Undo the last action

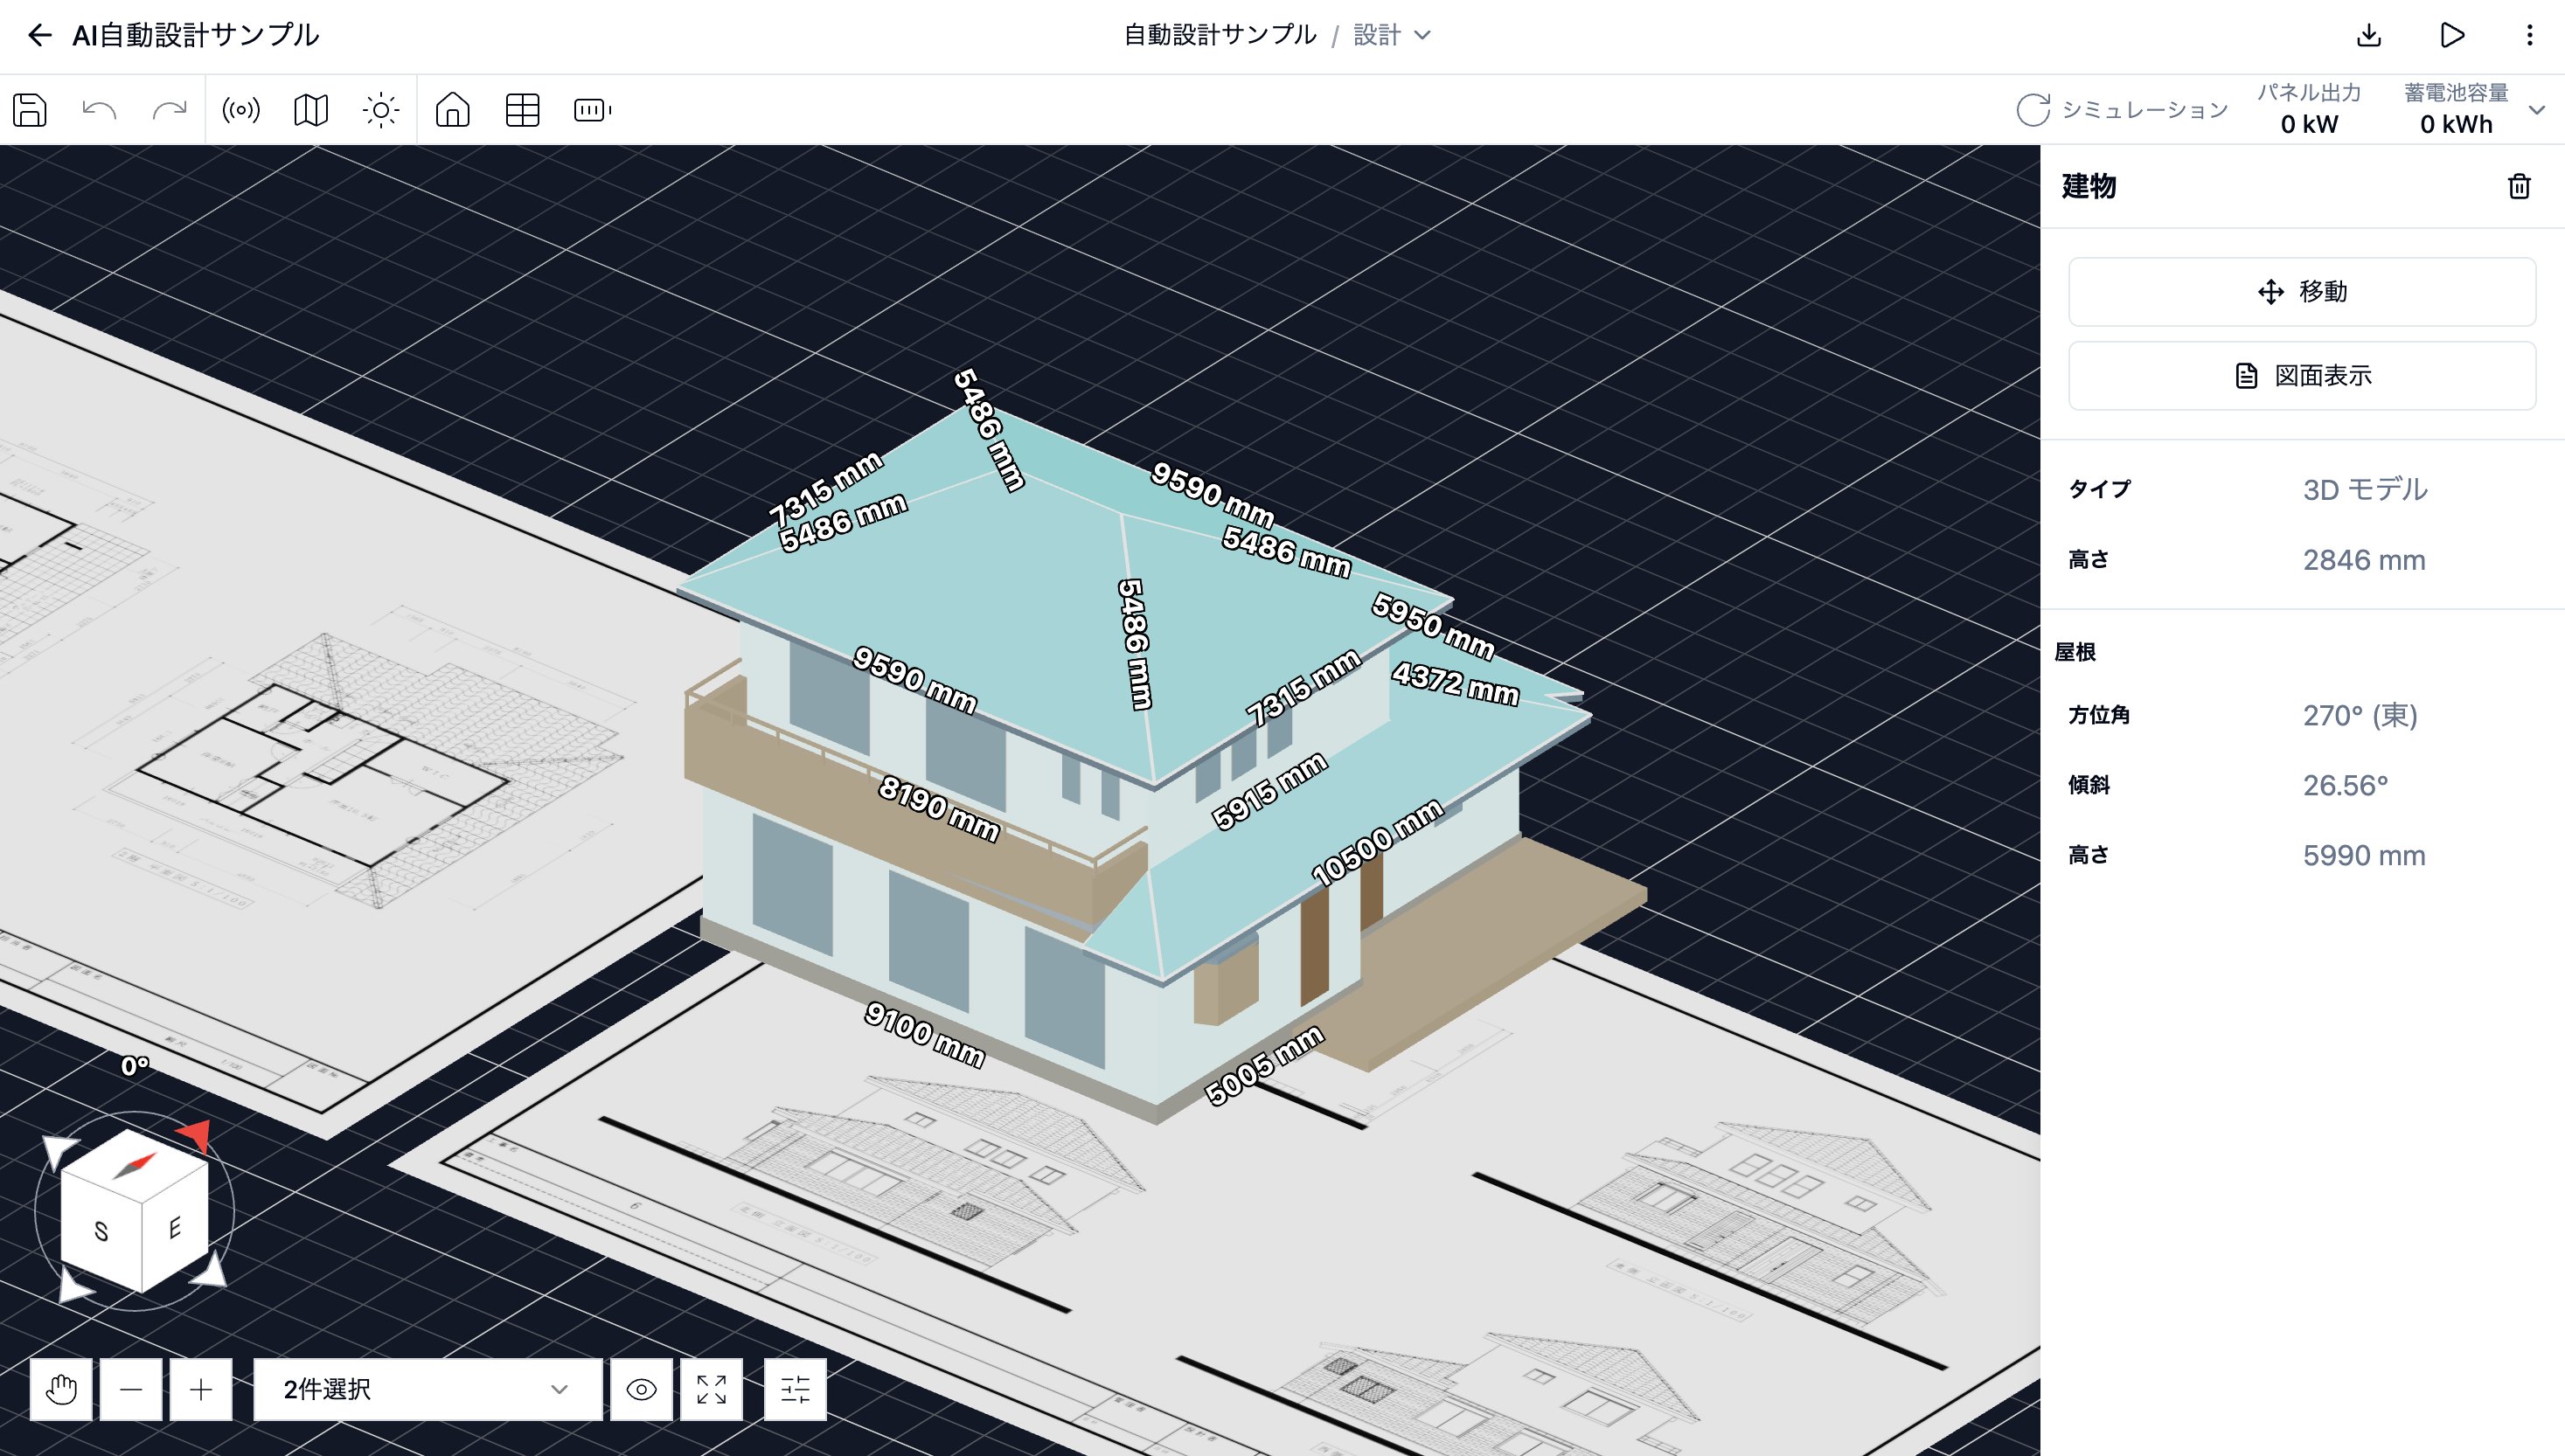coord(99,110)
